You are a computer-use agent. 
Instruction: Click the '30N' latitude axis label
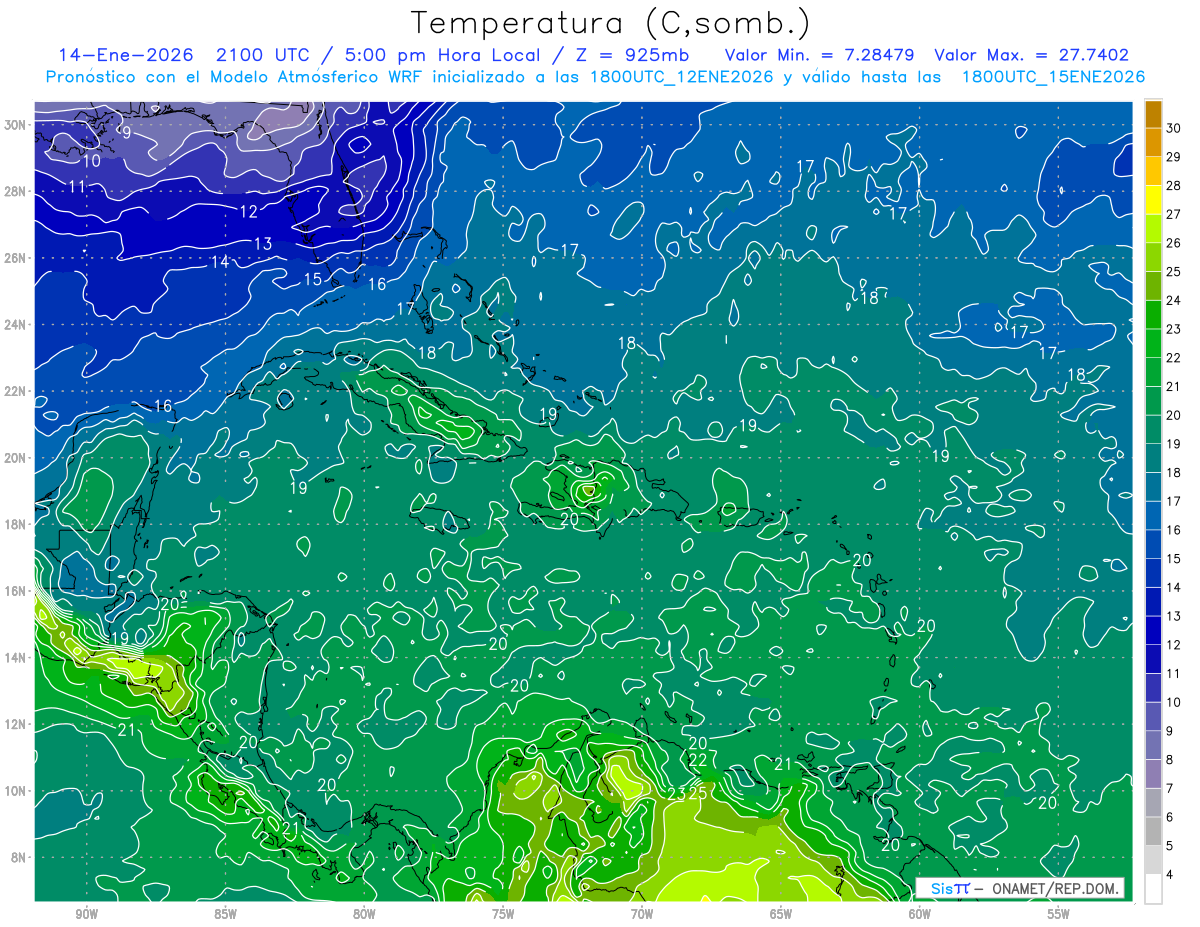pos(17,124)
